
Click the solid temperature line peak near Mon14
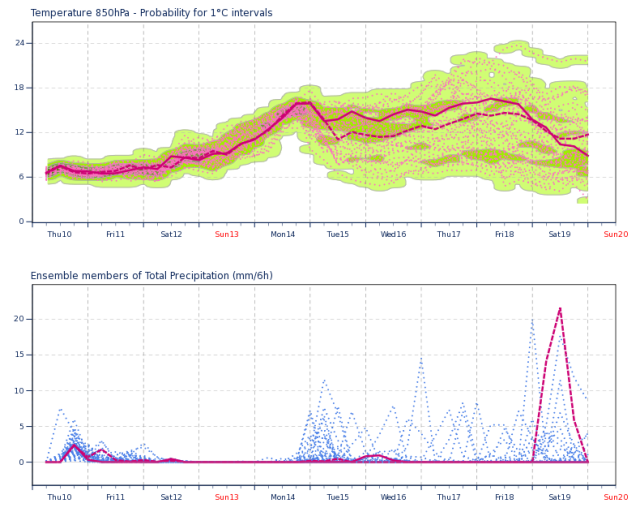pyautogui.click(x=303, y=103)
